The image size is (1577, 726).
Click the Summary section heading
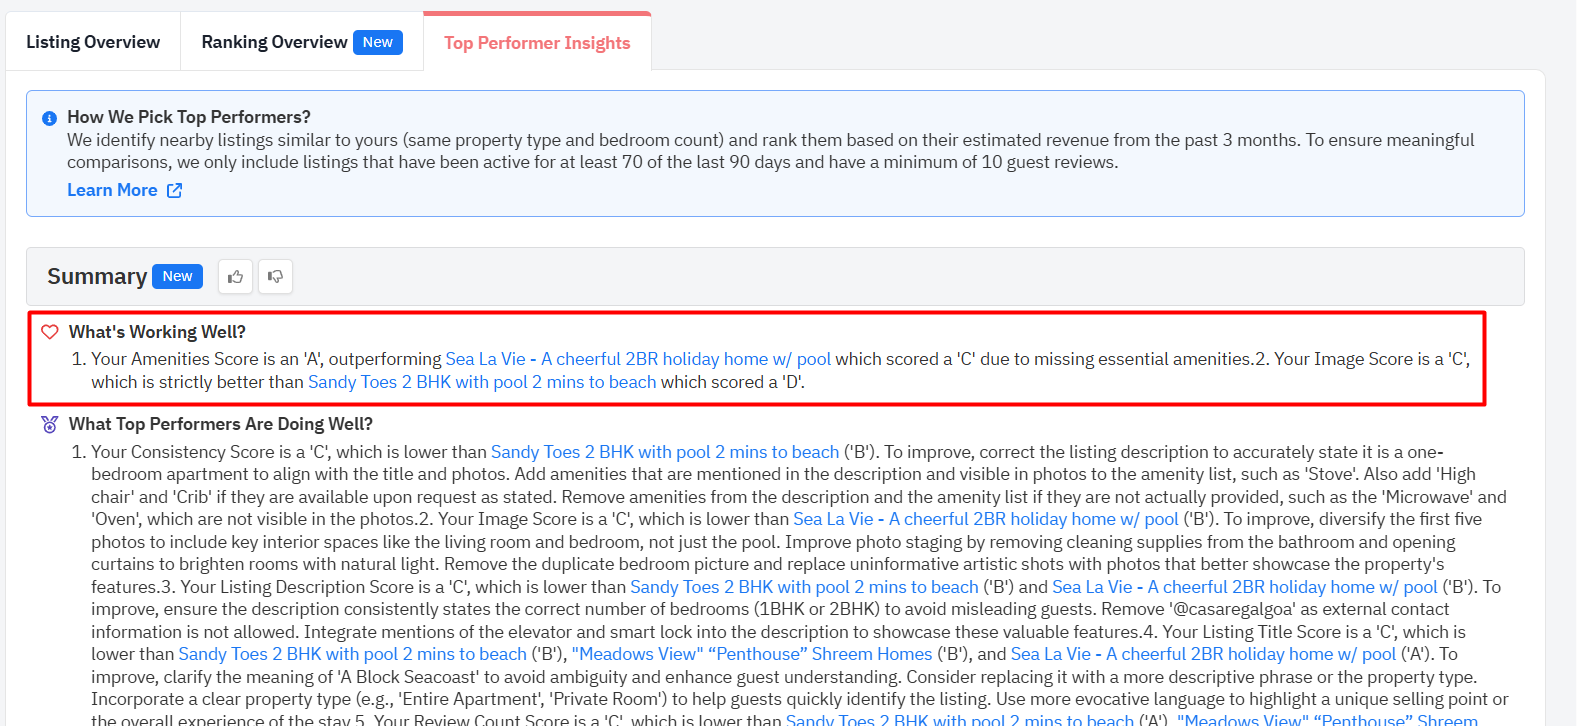[97, 277]
